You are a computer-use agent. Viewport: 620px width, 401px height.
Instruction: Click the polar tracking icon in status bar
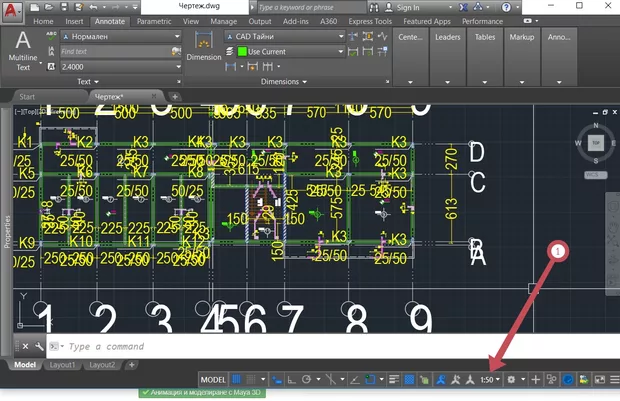click(307, 380)
